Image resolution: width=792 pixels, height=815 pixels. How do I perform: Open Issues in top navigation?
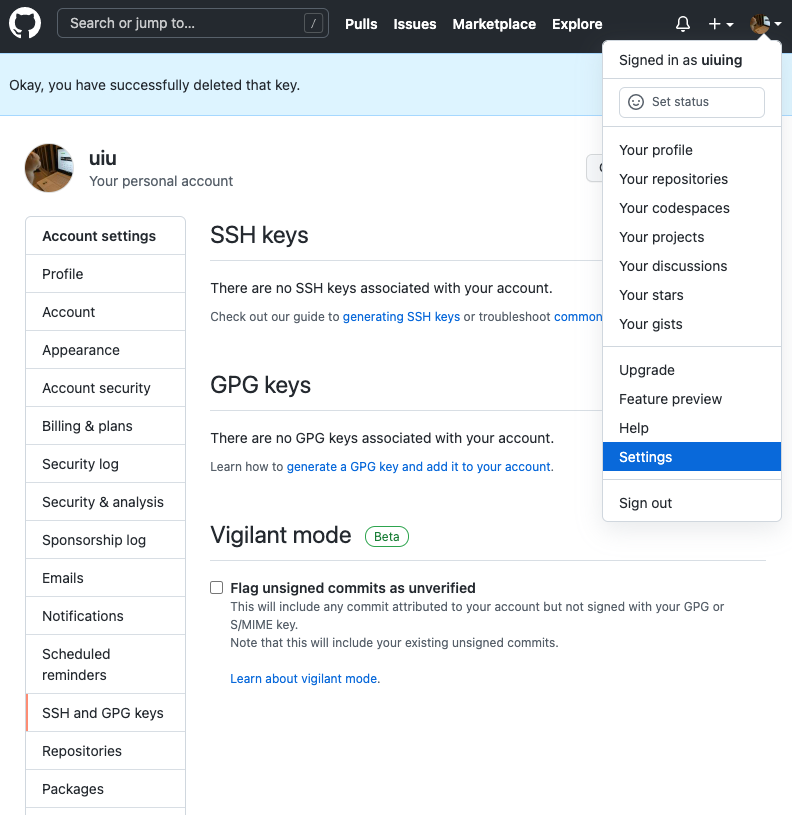tap(415, 24)
